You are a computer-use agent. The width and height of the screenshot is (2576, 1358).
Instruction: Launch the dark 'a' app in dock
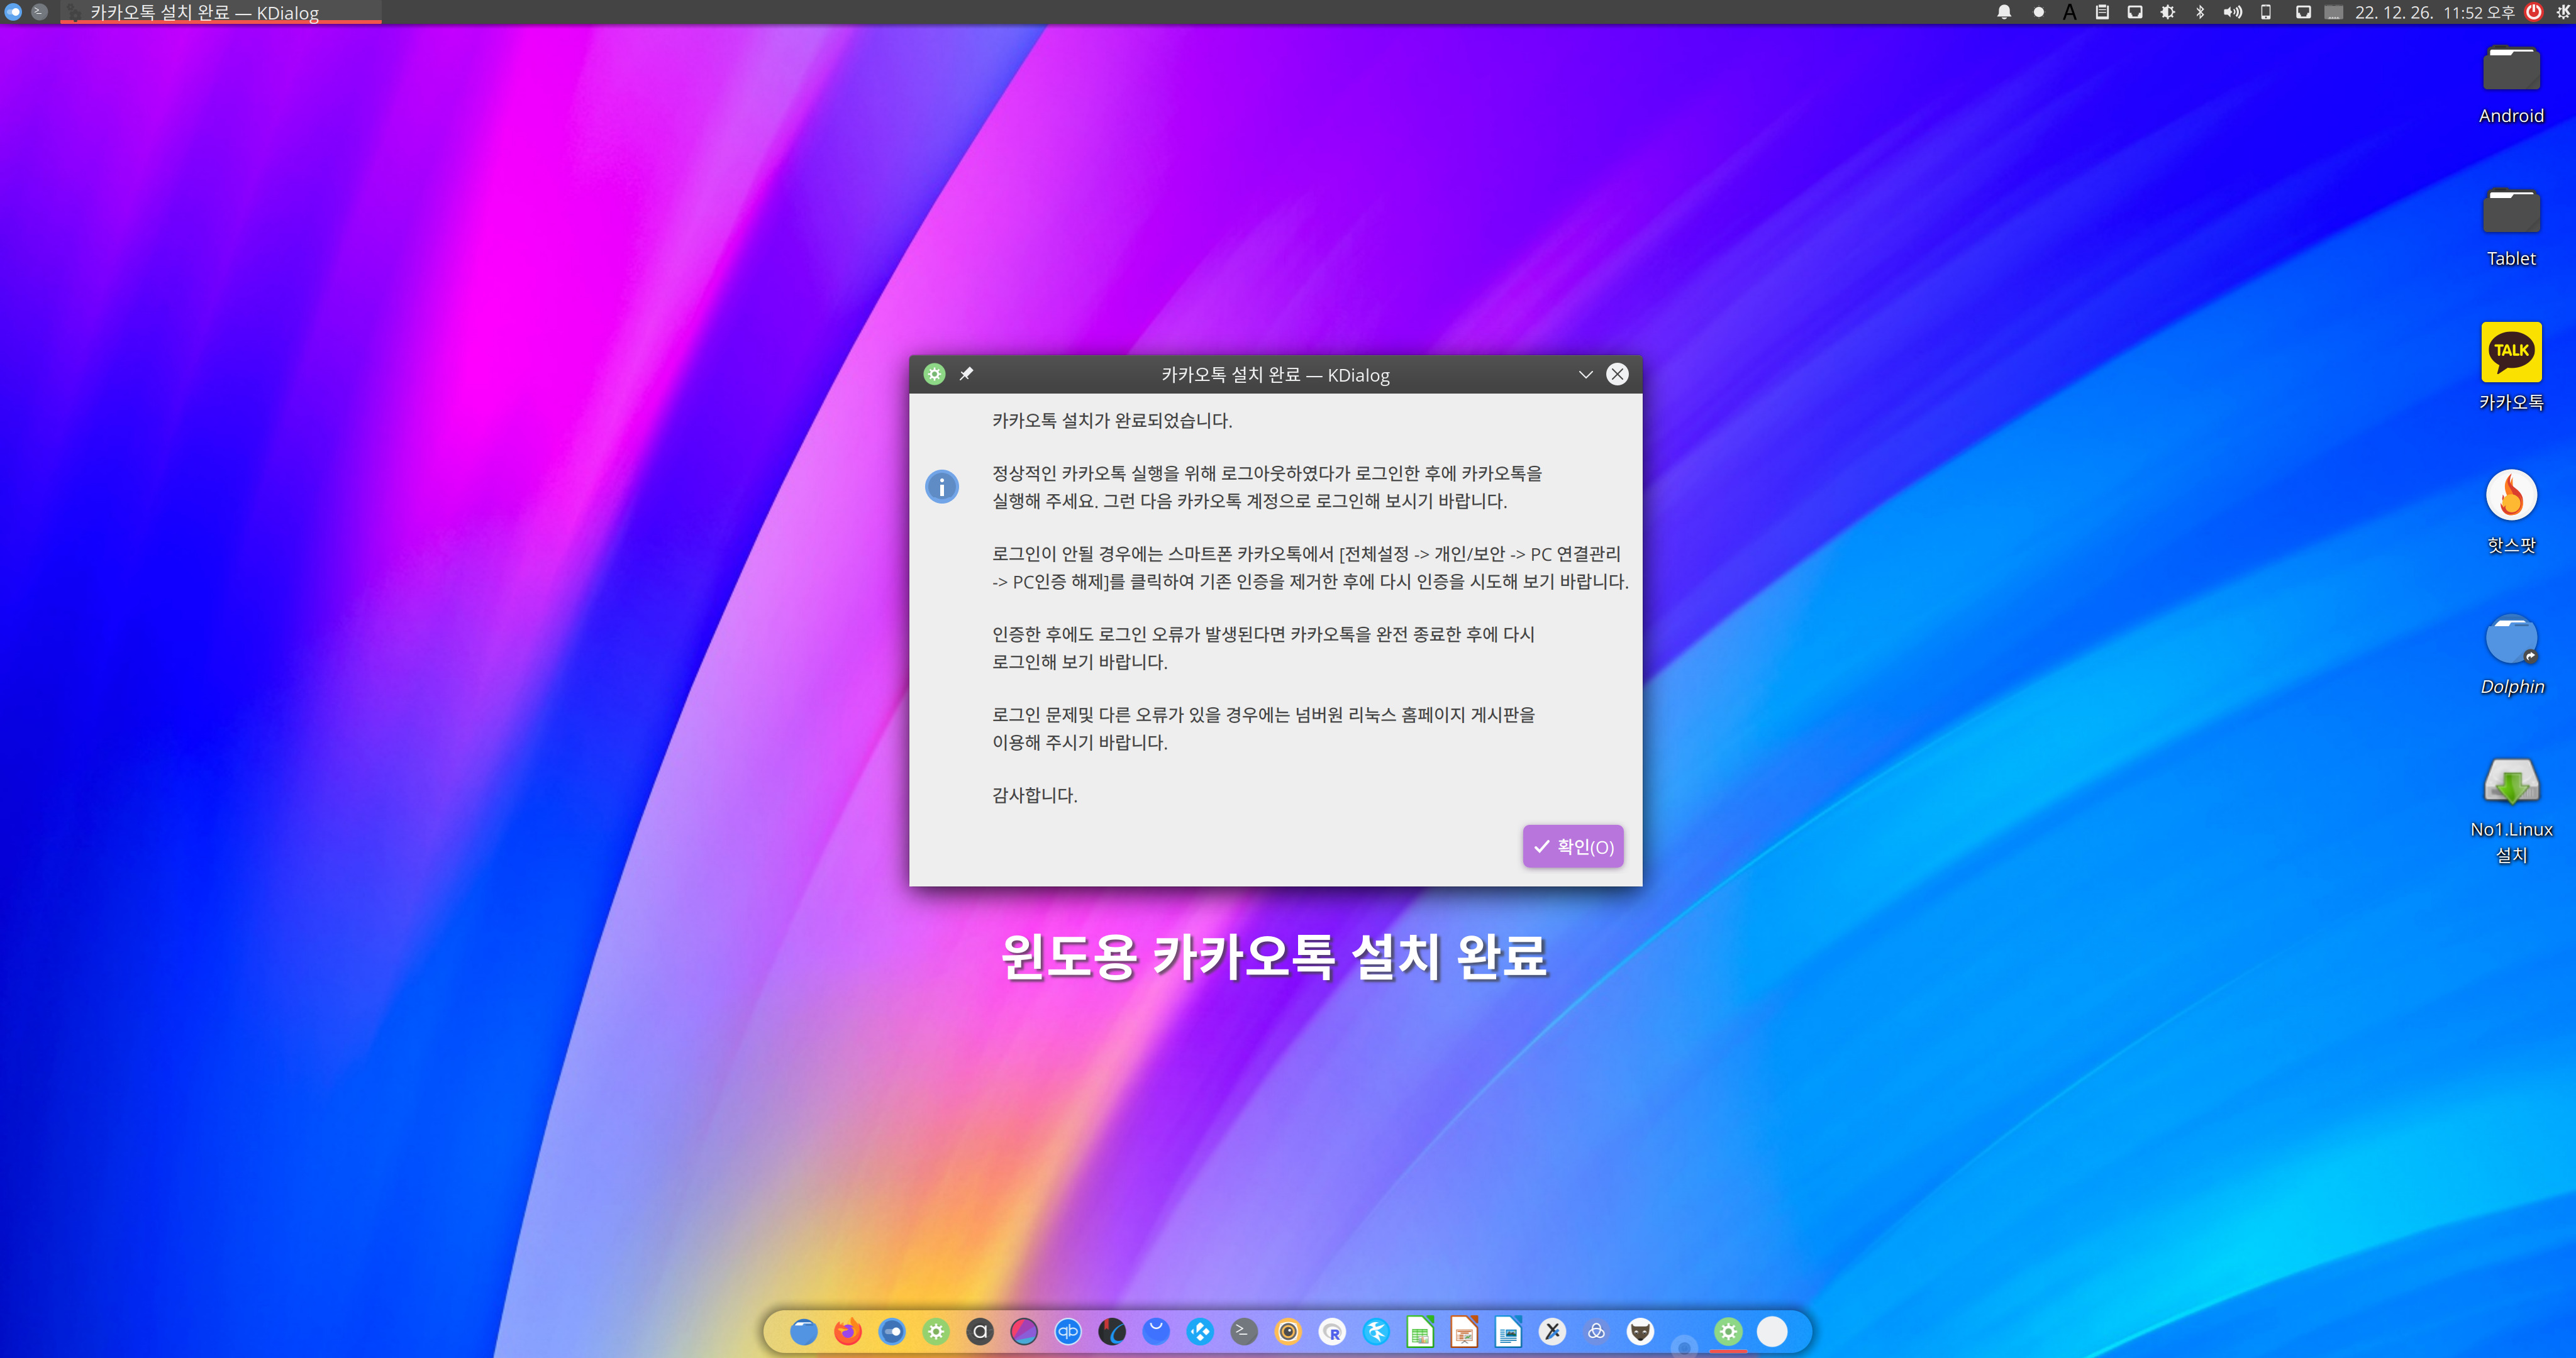[980, 1331]
